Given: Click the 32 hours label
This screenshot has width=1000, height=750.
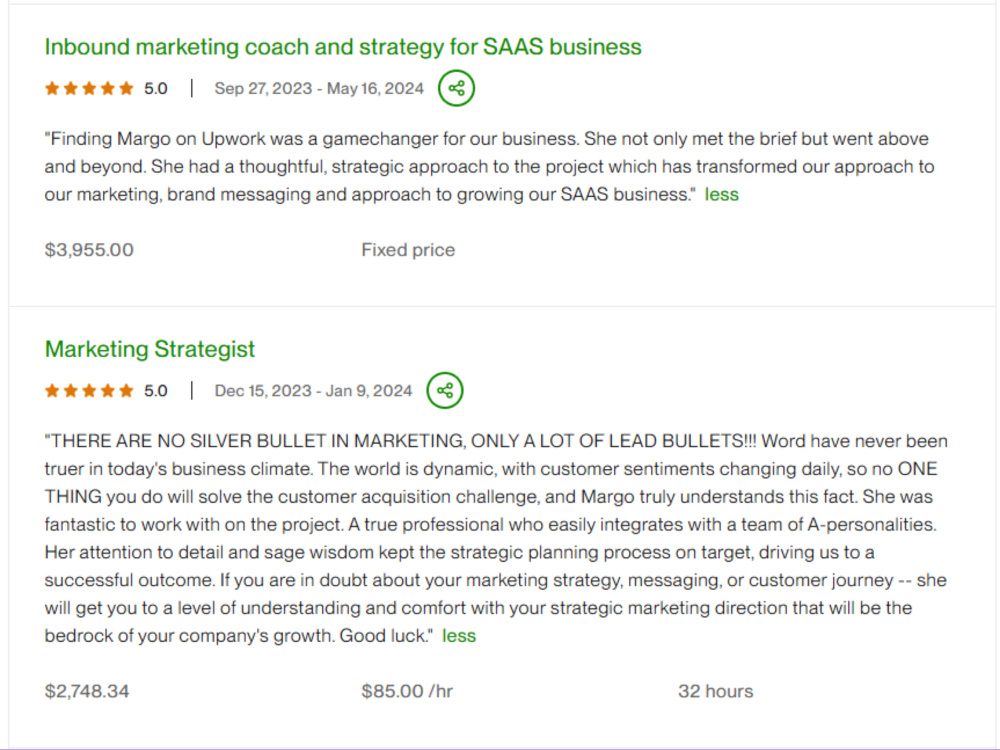Looking at the screenshot, I should 716,691.
